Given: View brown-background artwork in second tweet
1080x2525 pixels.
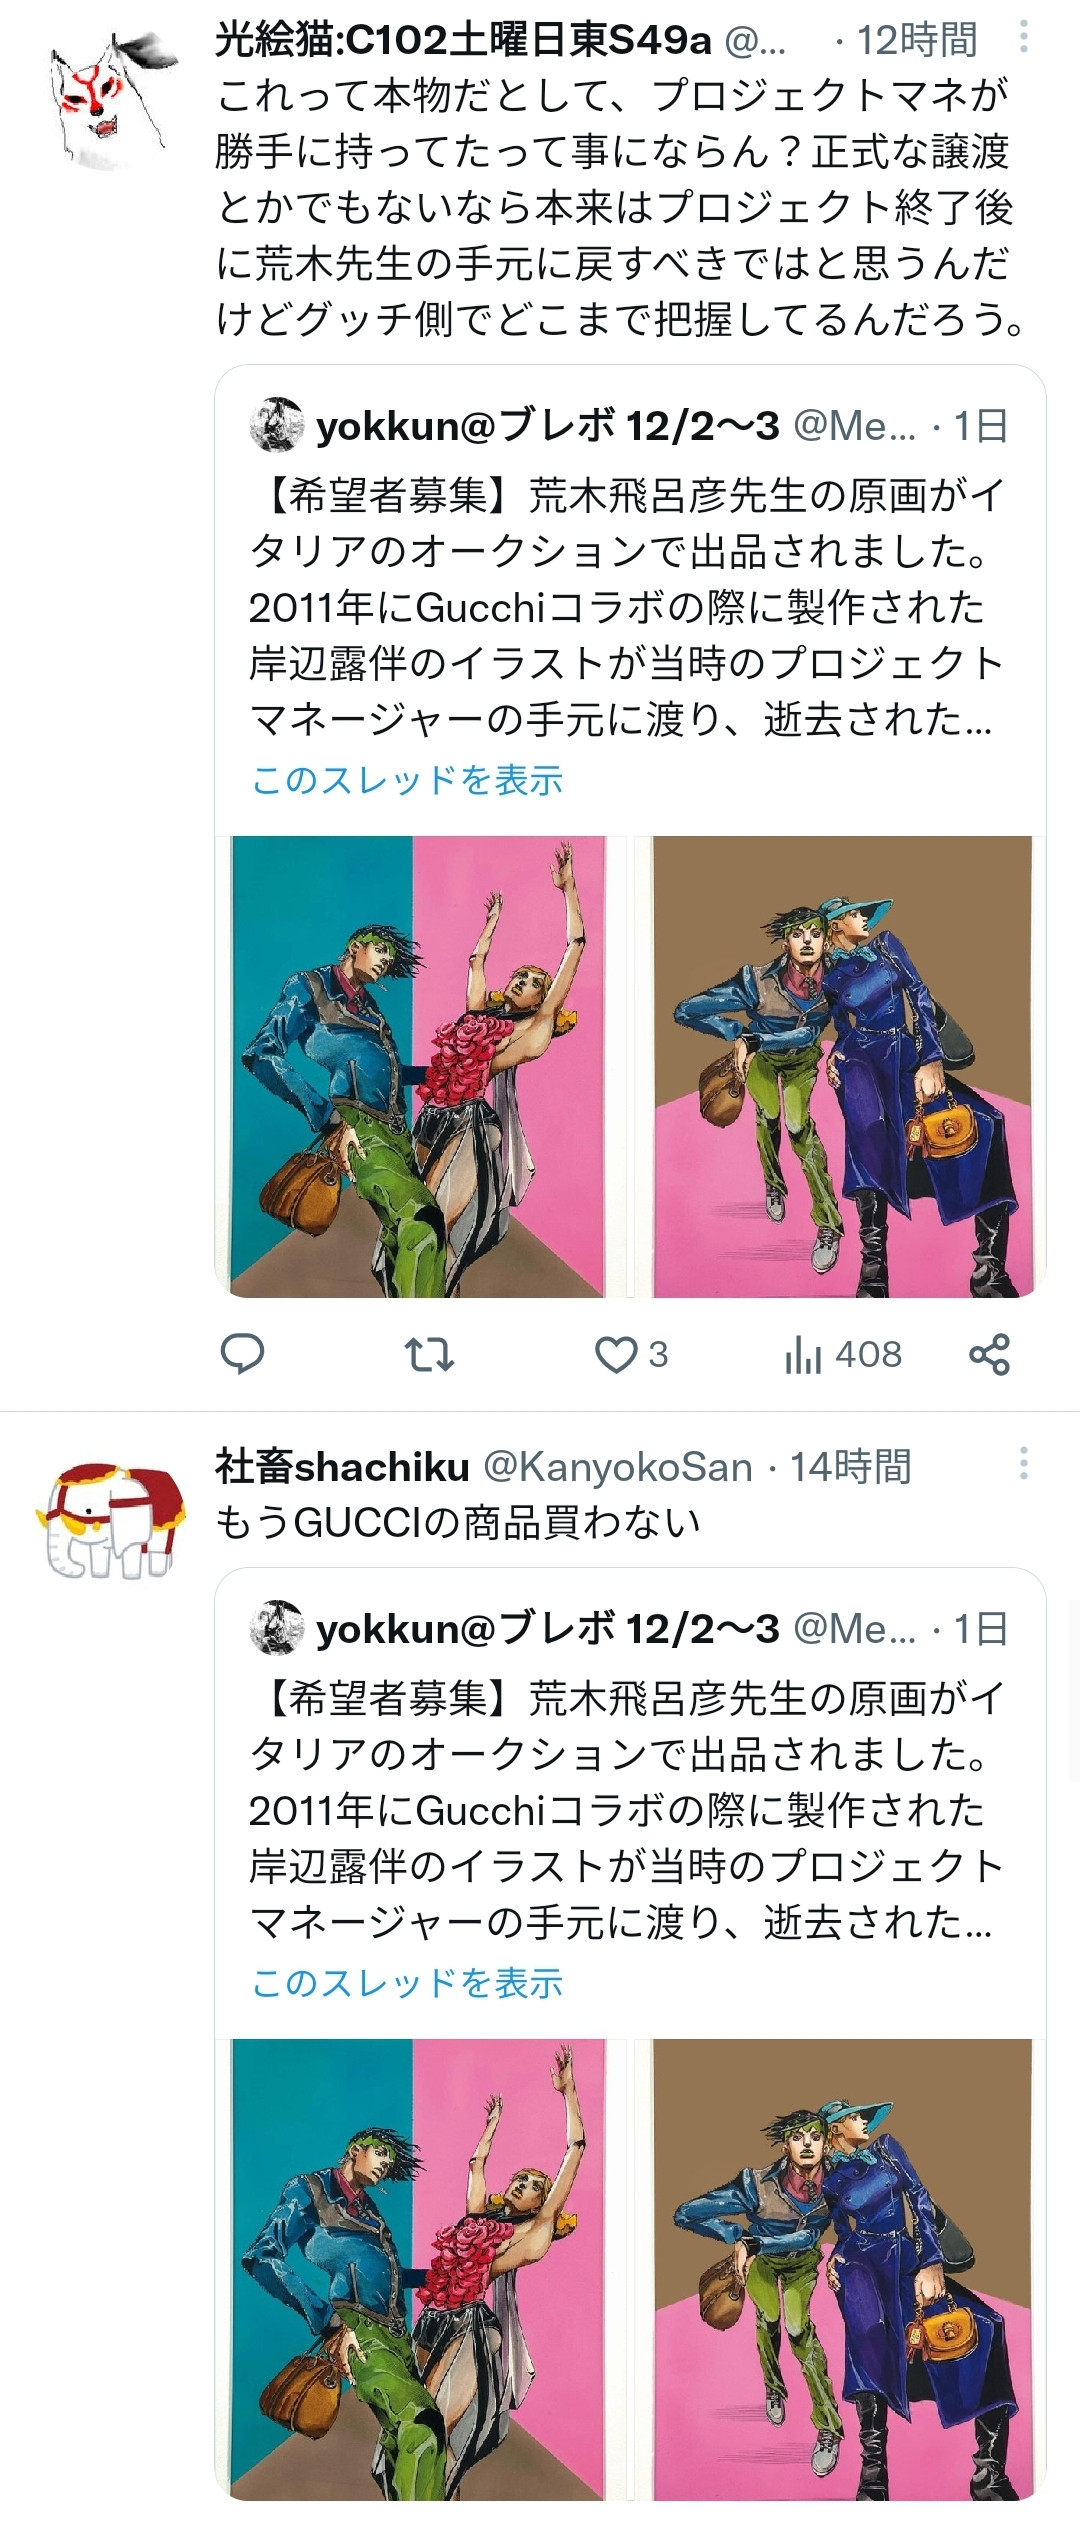Looking at the screenshot, I should [x=840, y=2269].
